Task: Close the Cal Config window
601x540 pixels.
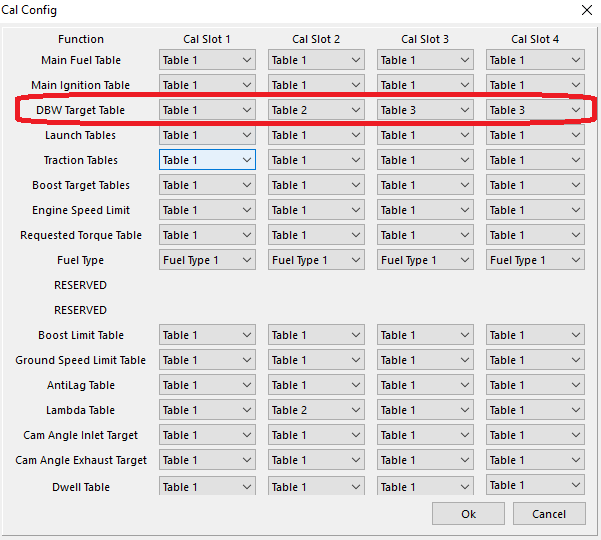Action: tap(585, 10)
